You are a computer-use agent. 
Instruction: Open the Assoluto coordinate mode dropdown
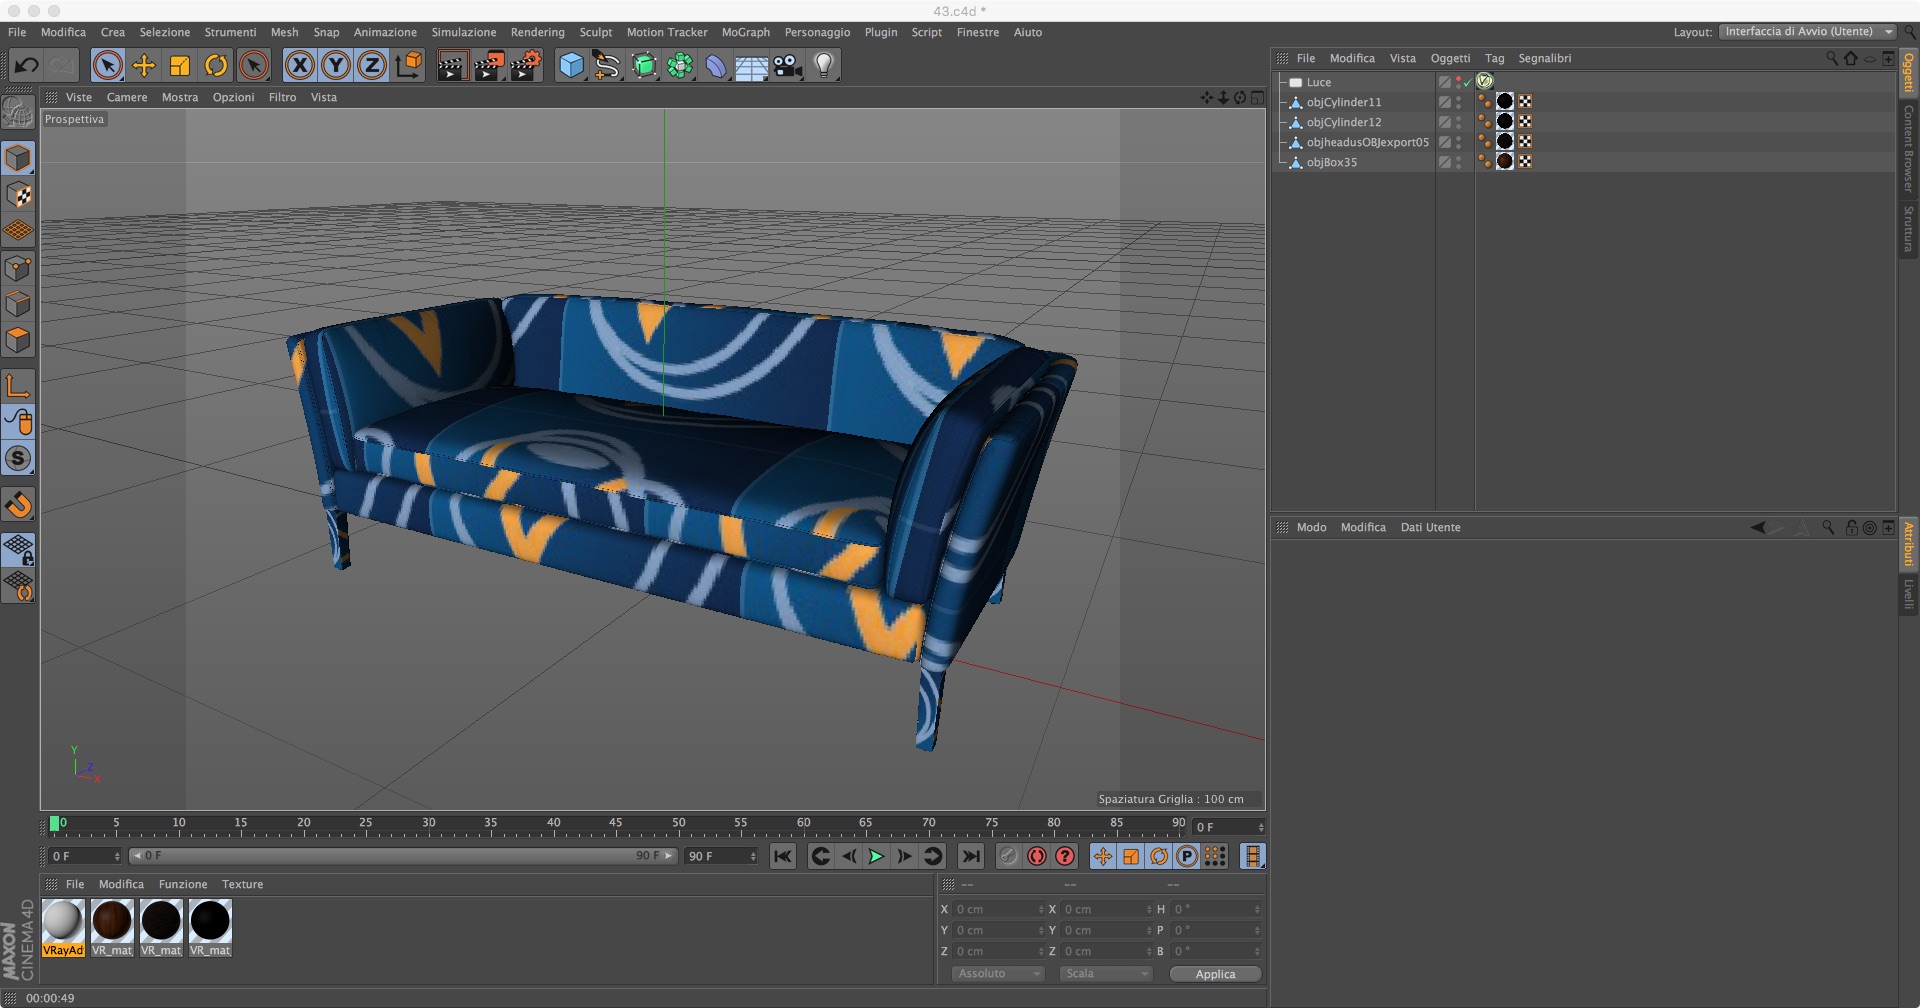coord(997,974)
